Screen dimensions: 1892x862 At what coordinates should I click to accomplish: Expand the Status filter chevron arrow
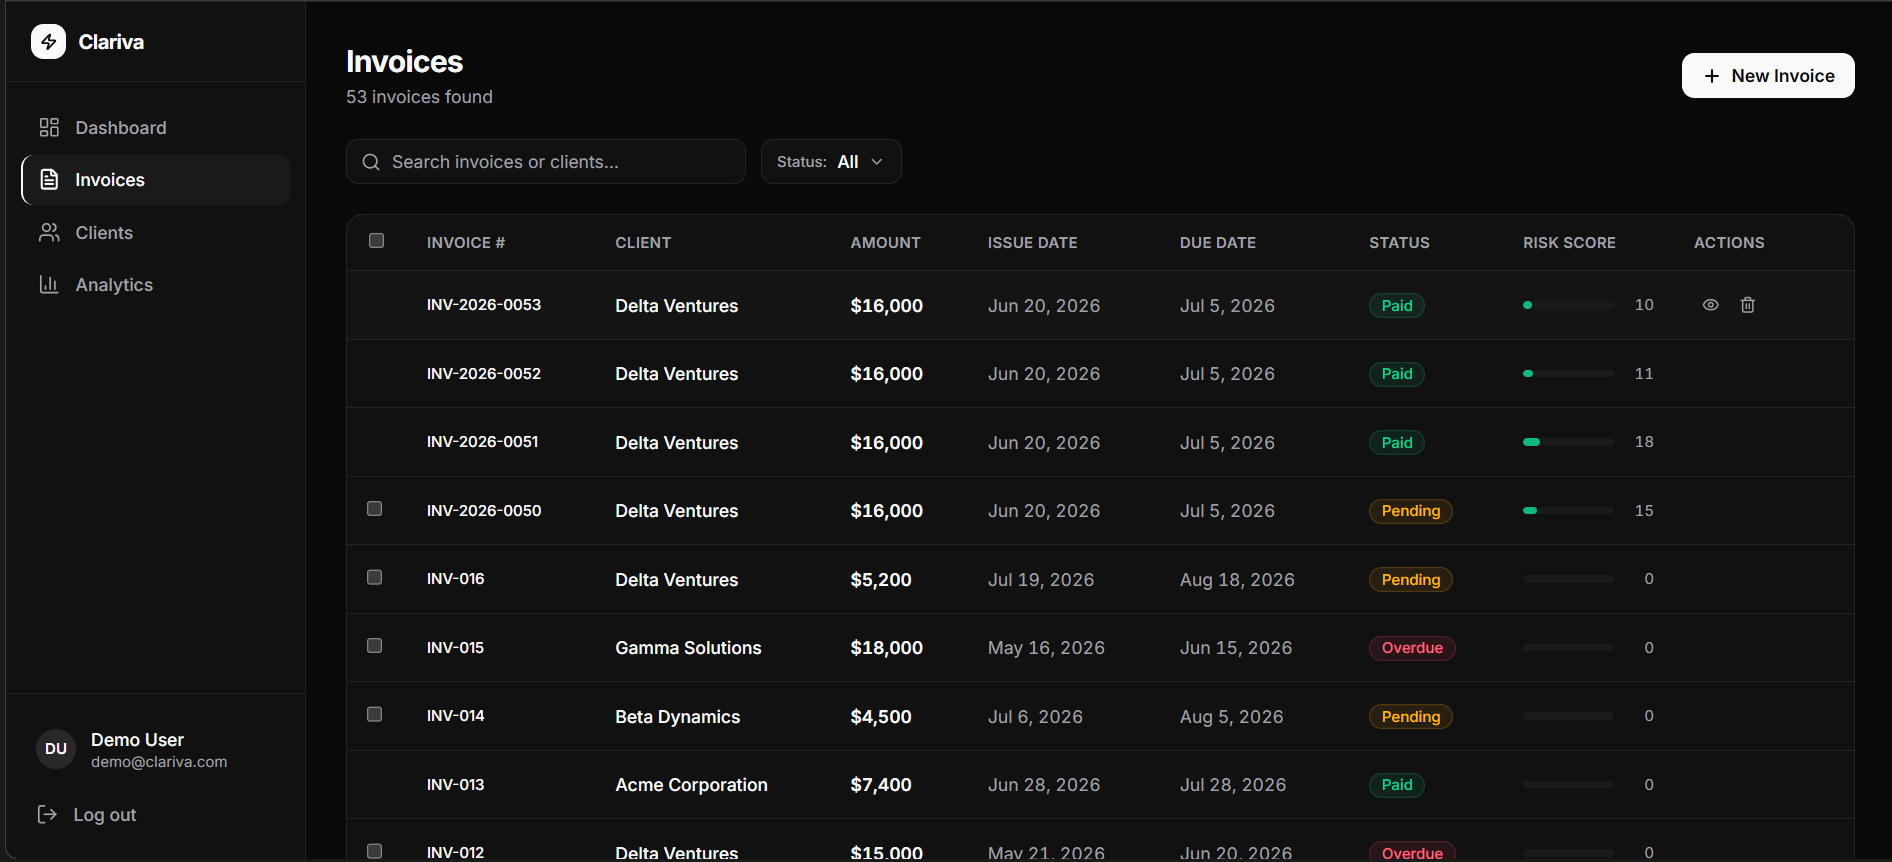pos(877,162)
